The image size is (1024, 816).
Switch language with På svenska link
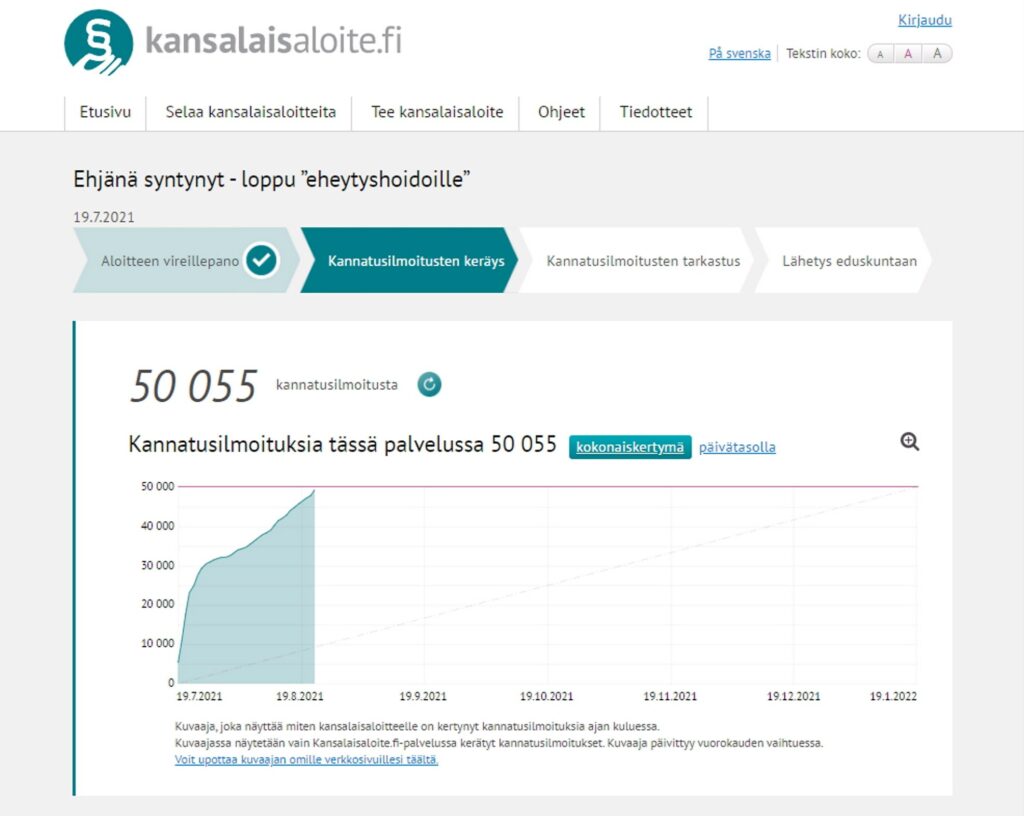tap(739, 54)
